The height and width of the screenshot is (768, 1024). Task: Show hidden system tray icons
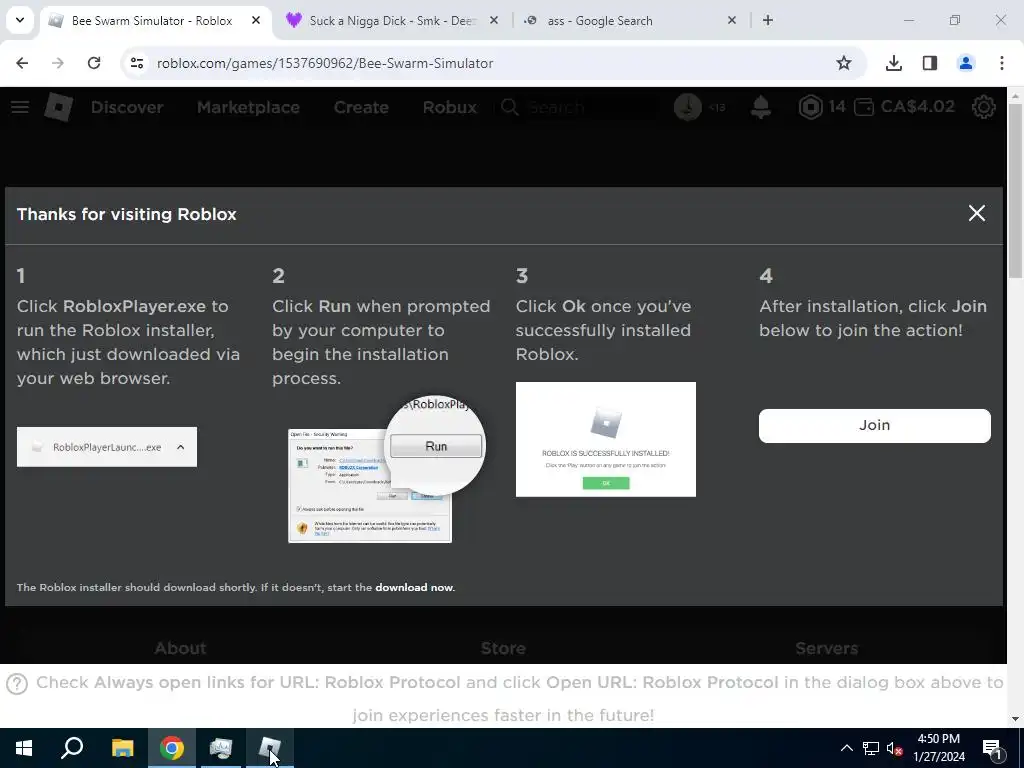coord(846,748)
